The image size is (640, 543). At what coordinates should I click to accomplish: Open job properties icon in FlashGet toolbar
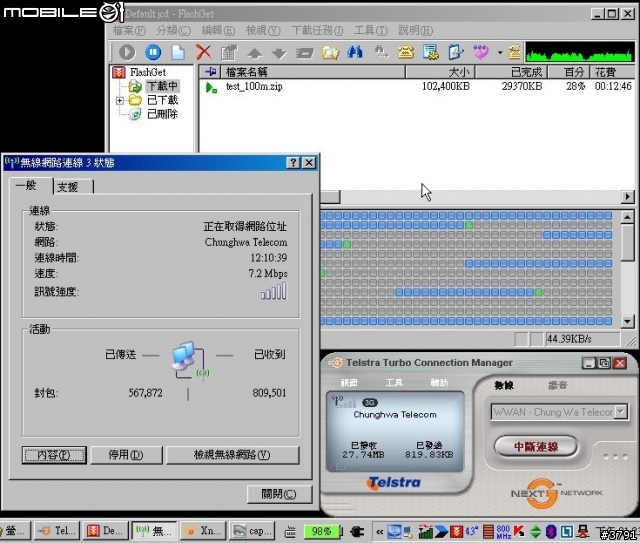tap(229, 52)
